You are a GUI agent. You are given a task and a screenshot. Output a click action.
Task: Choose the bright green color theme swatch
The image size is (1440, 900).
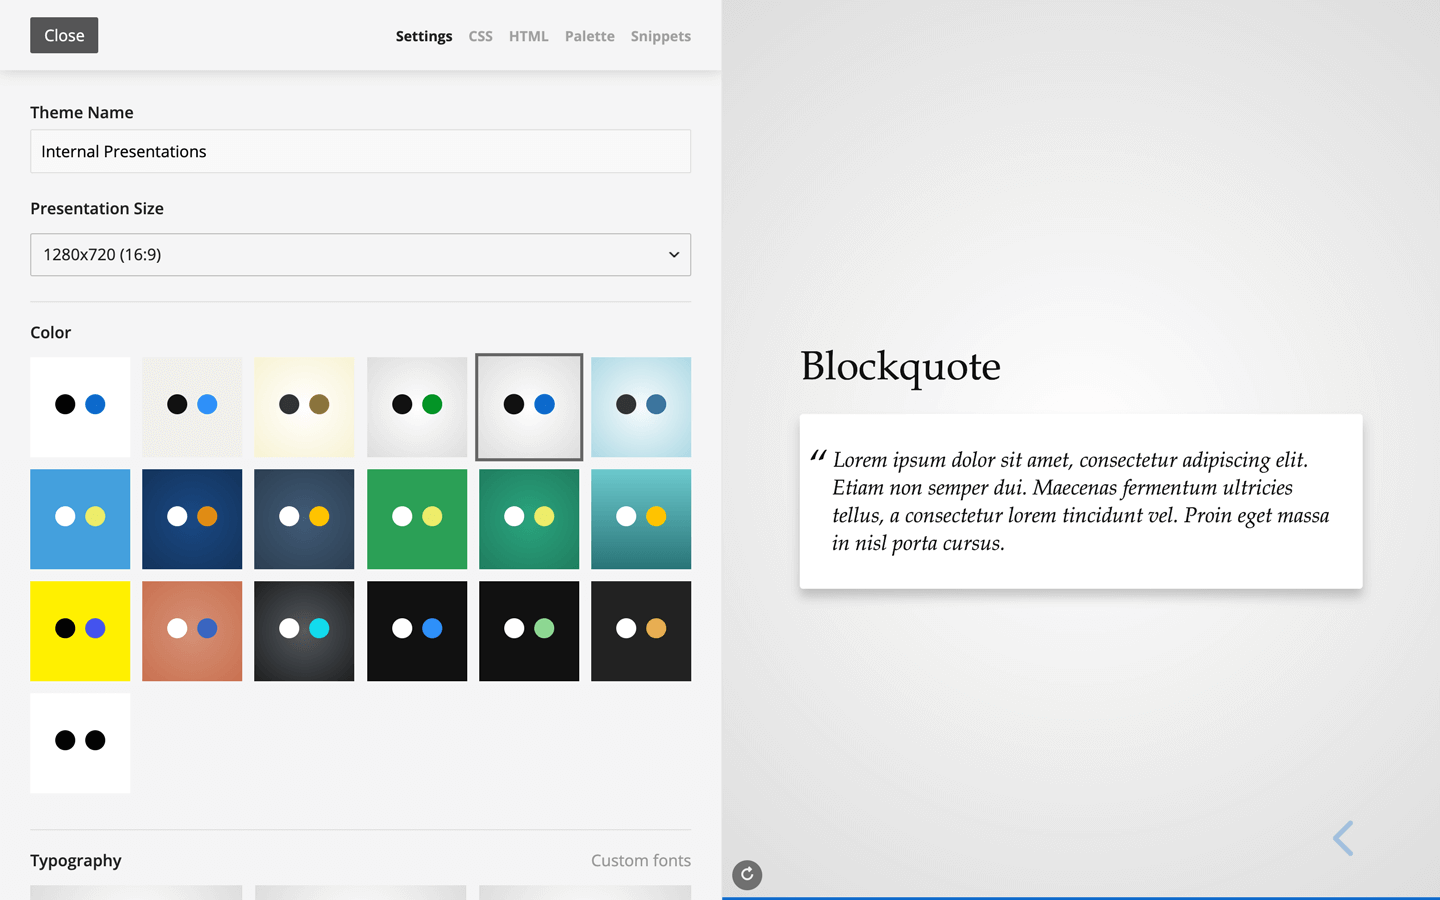pyautogui.click(x=417, y=519)
